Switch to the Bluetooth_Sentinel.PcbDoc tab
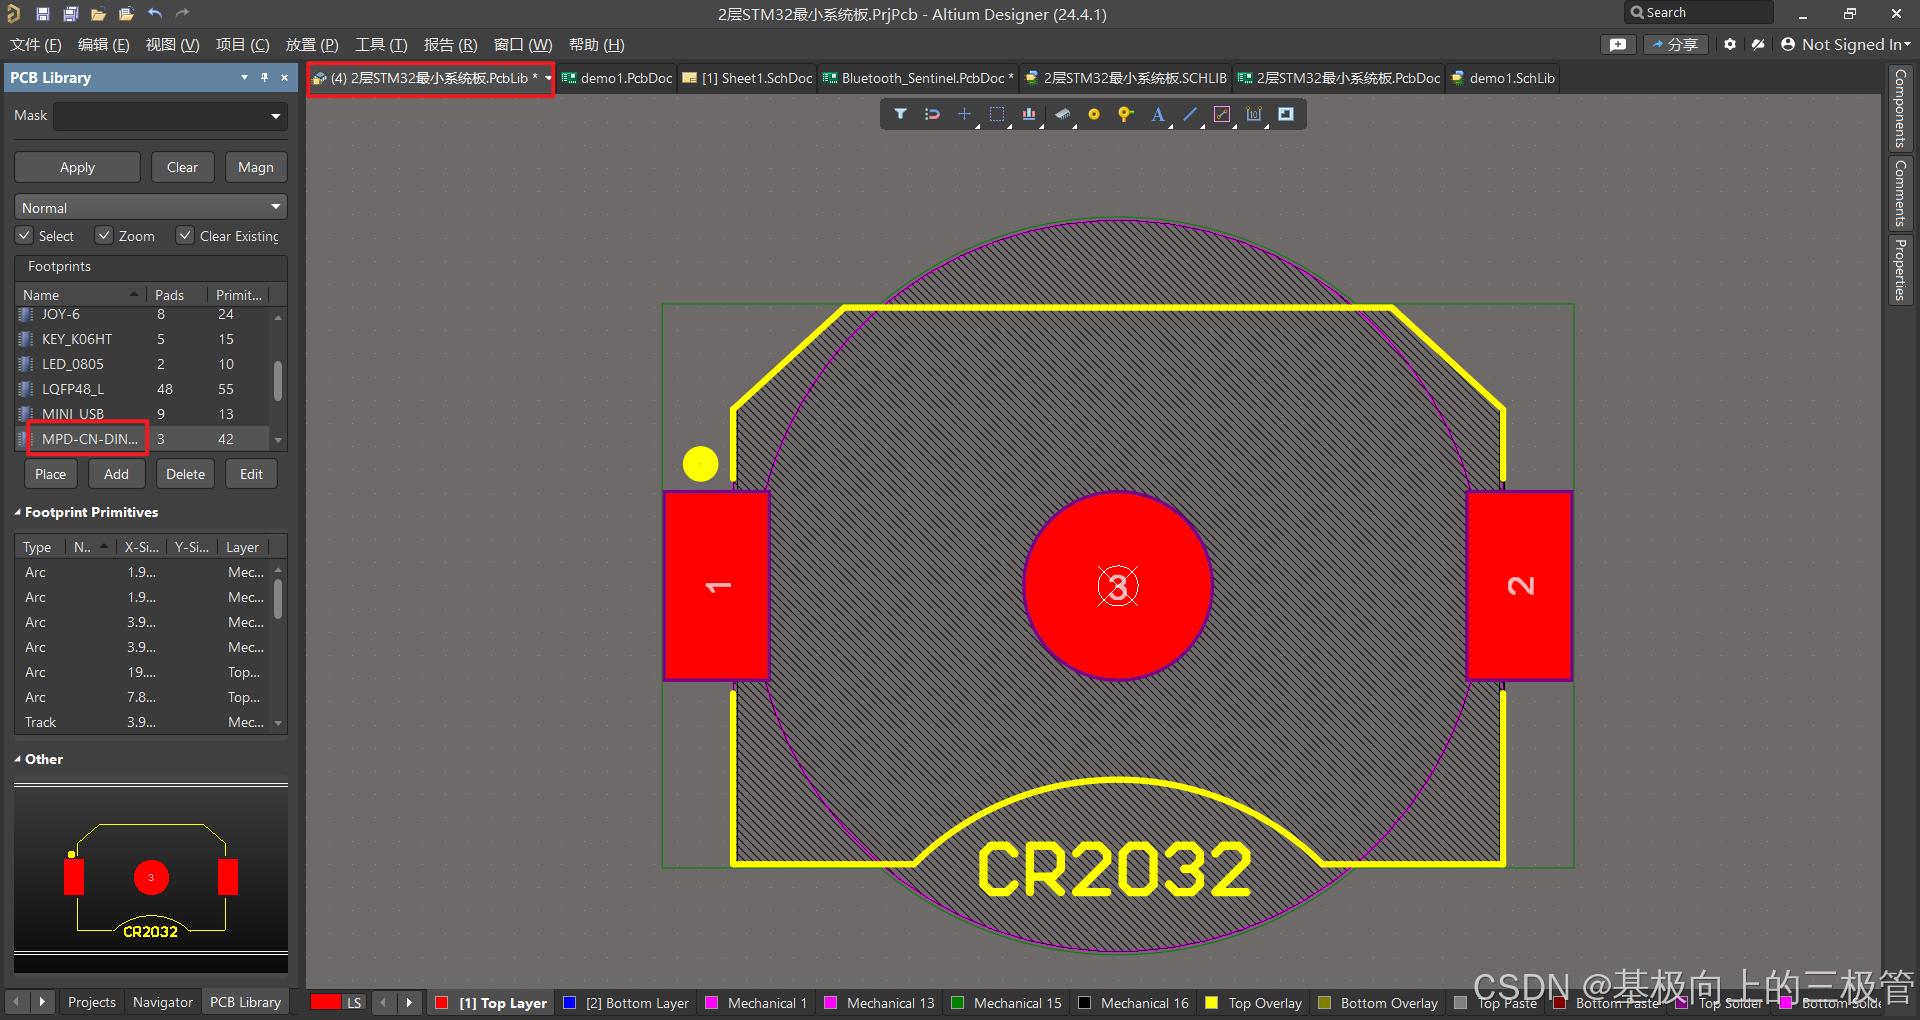The height and width of the screenshot is (1020, 1920). coord(918,78)
